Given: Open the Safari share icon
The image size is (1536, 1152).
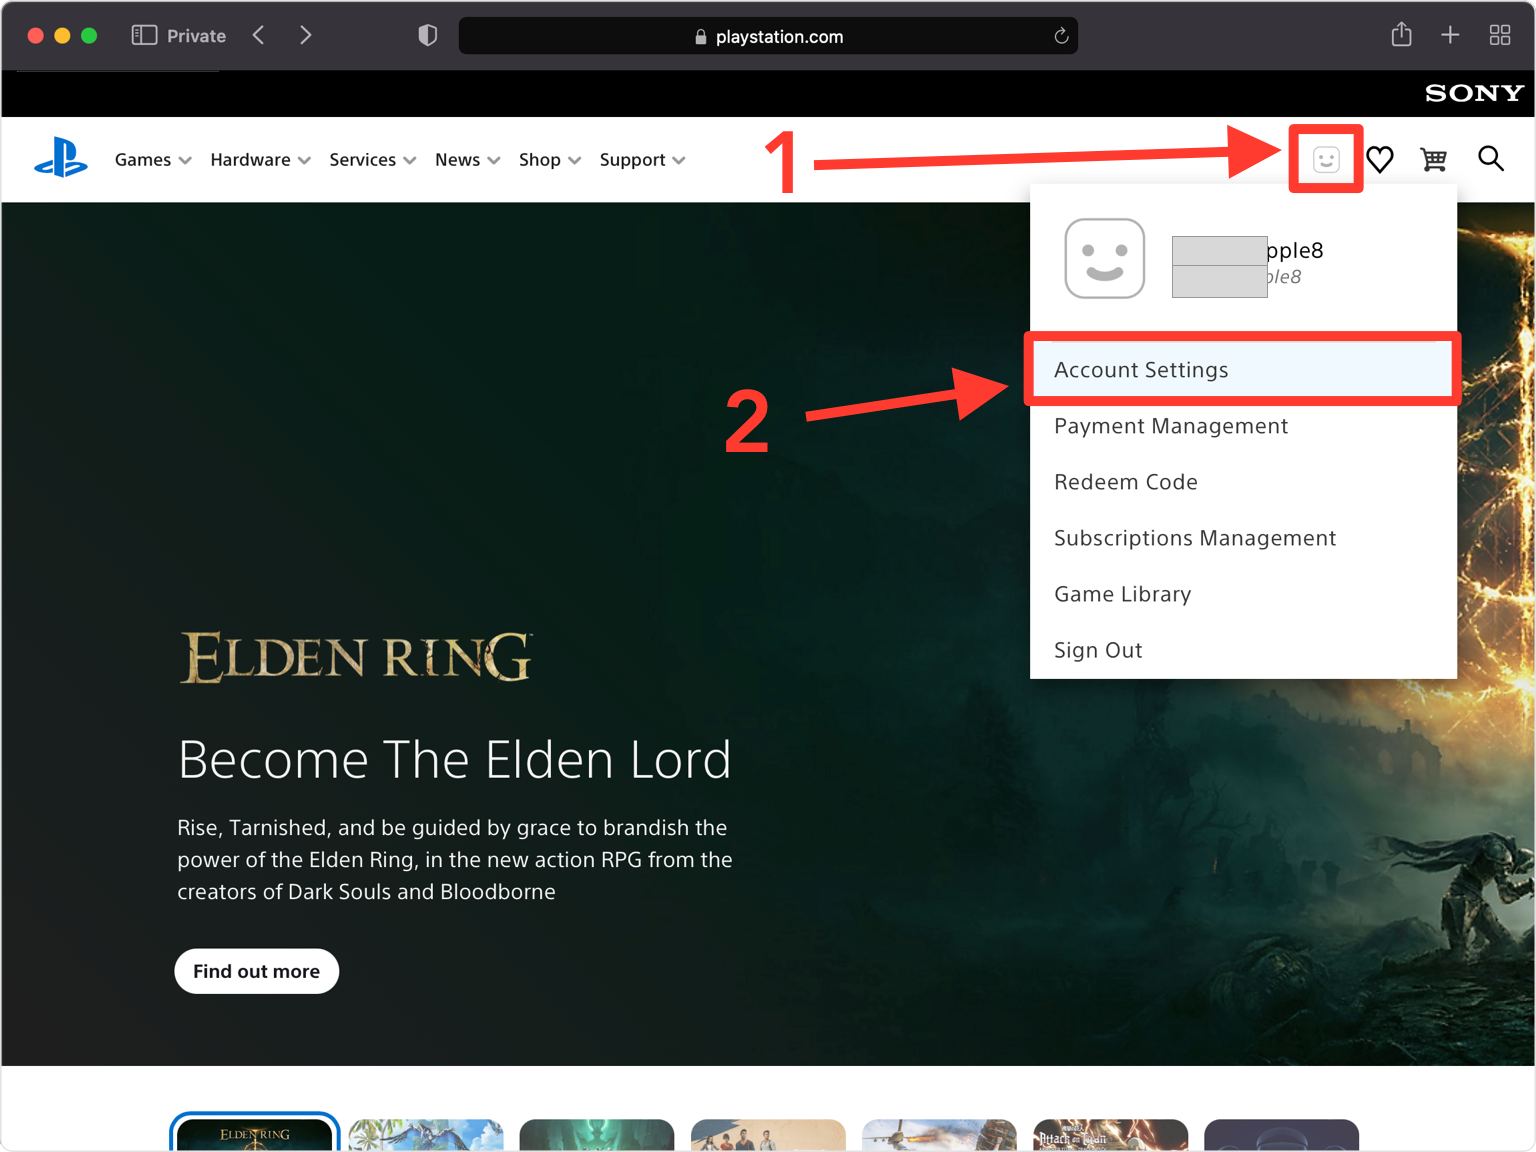Looking at the screenshot, I should [x=1402, y=35].
